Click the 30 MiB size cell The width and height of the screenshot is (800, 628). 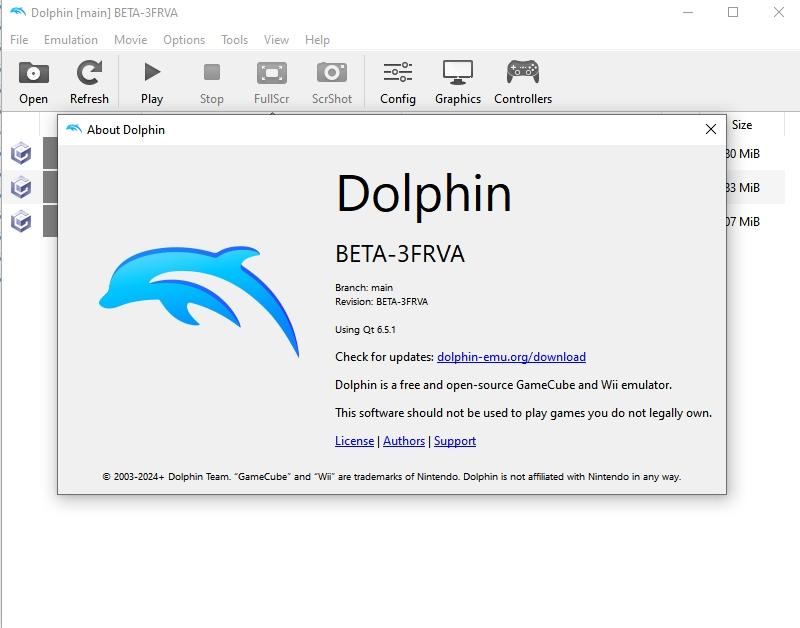[744, 154]
